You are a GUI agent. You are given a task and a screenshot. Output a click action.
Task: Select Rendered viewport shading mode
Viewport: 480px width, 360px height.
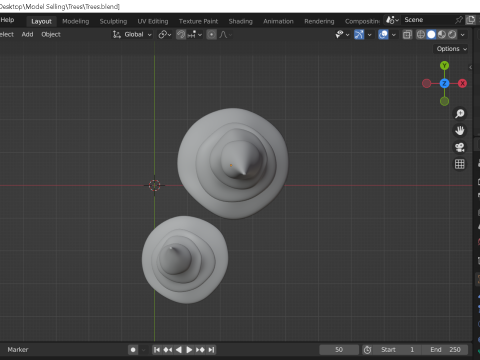pos(452,34)
